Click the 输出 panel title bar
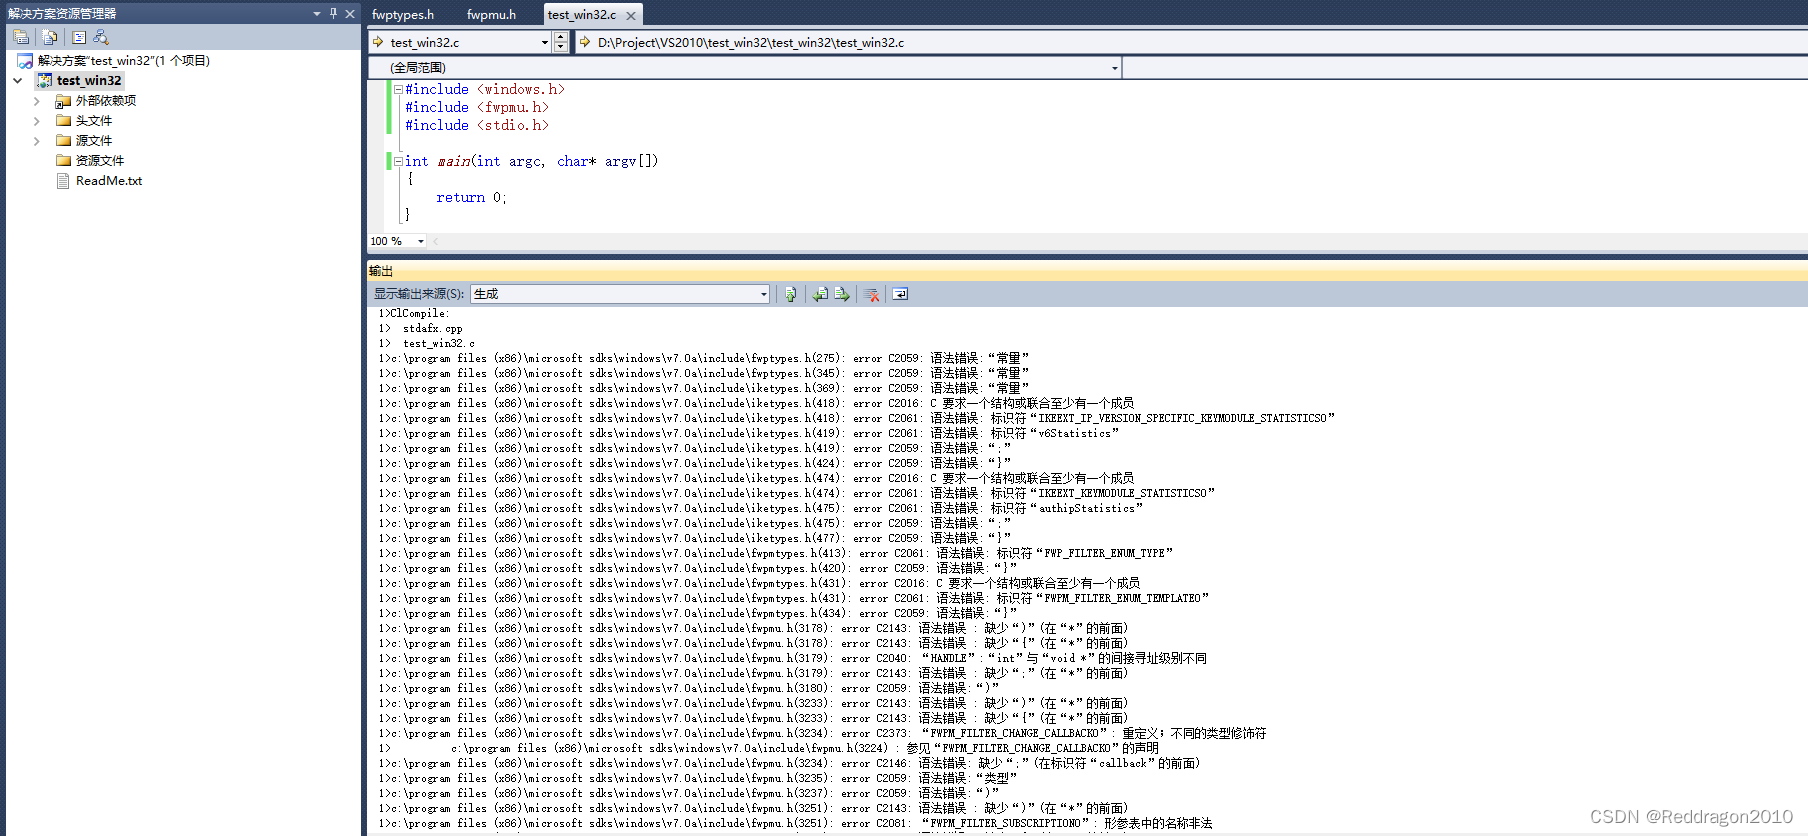Viewport: 1808px width, 836px height. [1087, 271]
